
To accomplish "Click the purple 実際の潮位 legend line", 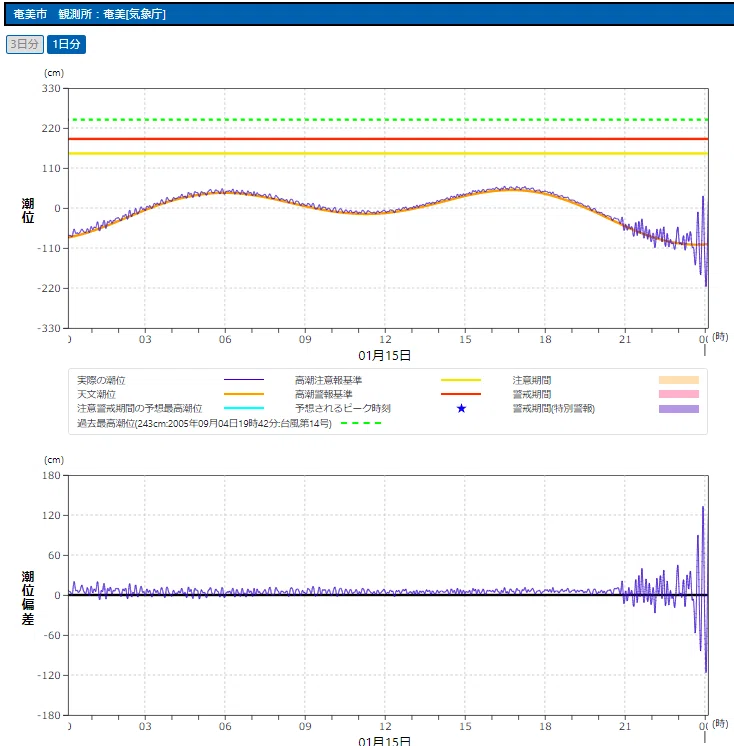I will 244,380.
